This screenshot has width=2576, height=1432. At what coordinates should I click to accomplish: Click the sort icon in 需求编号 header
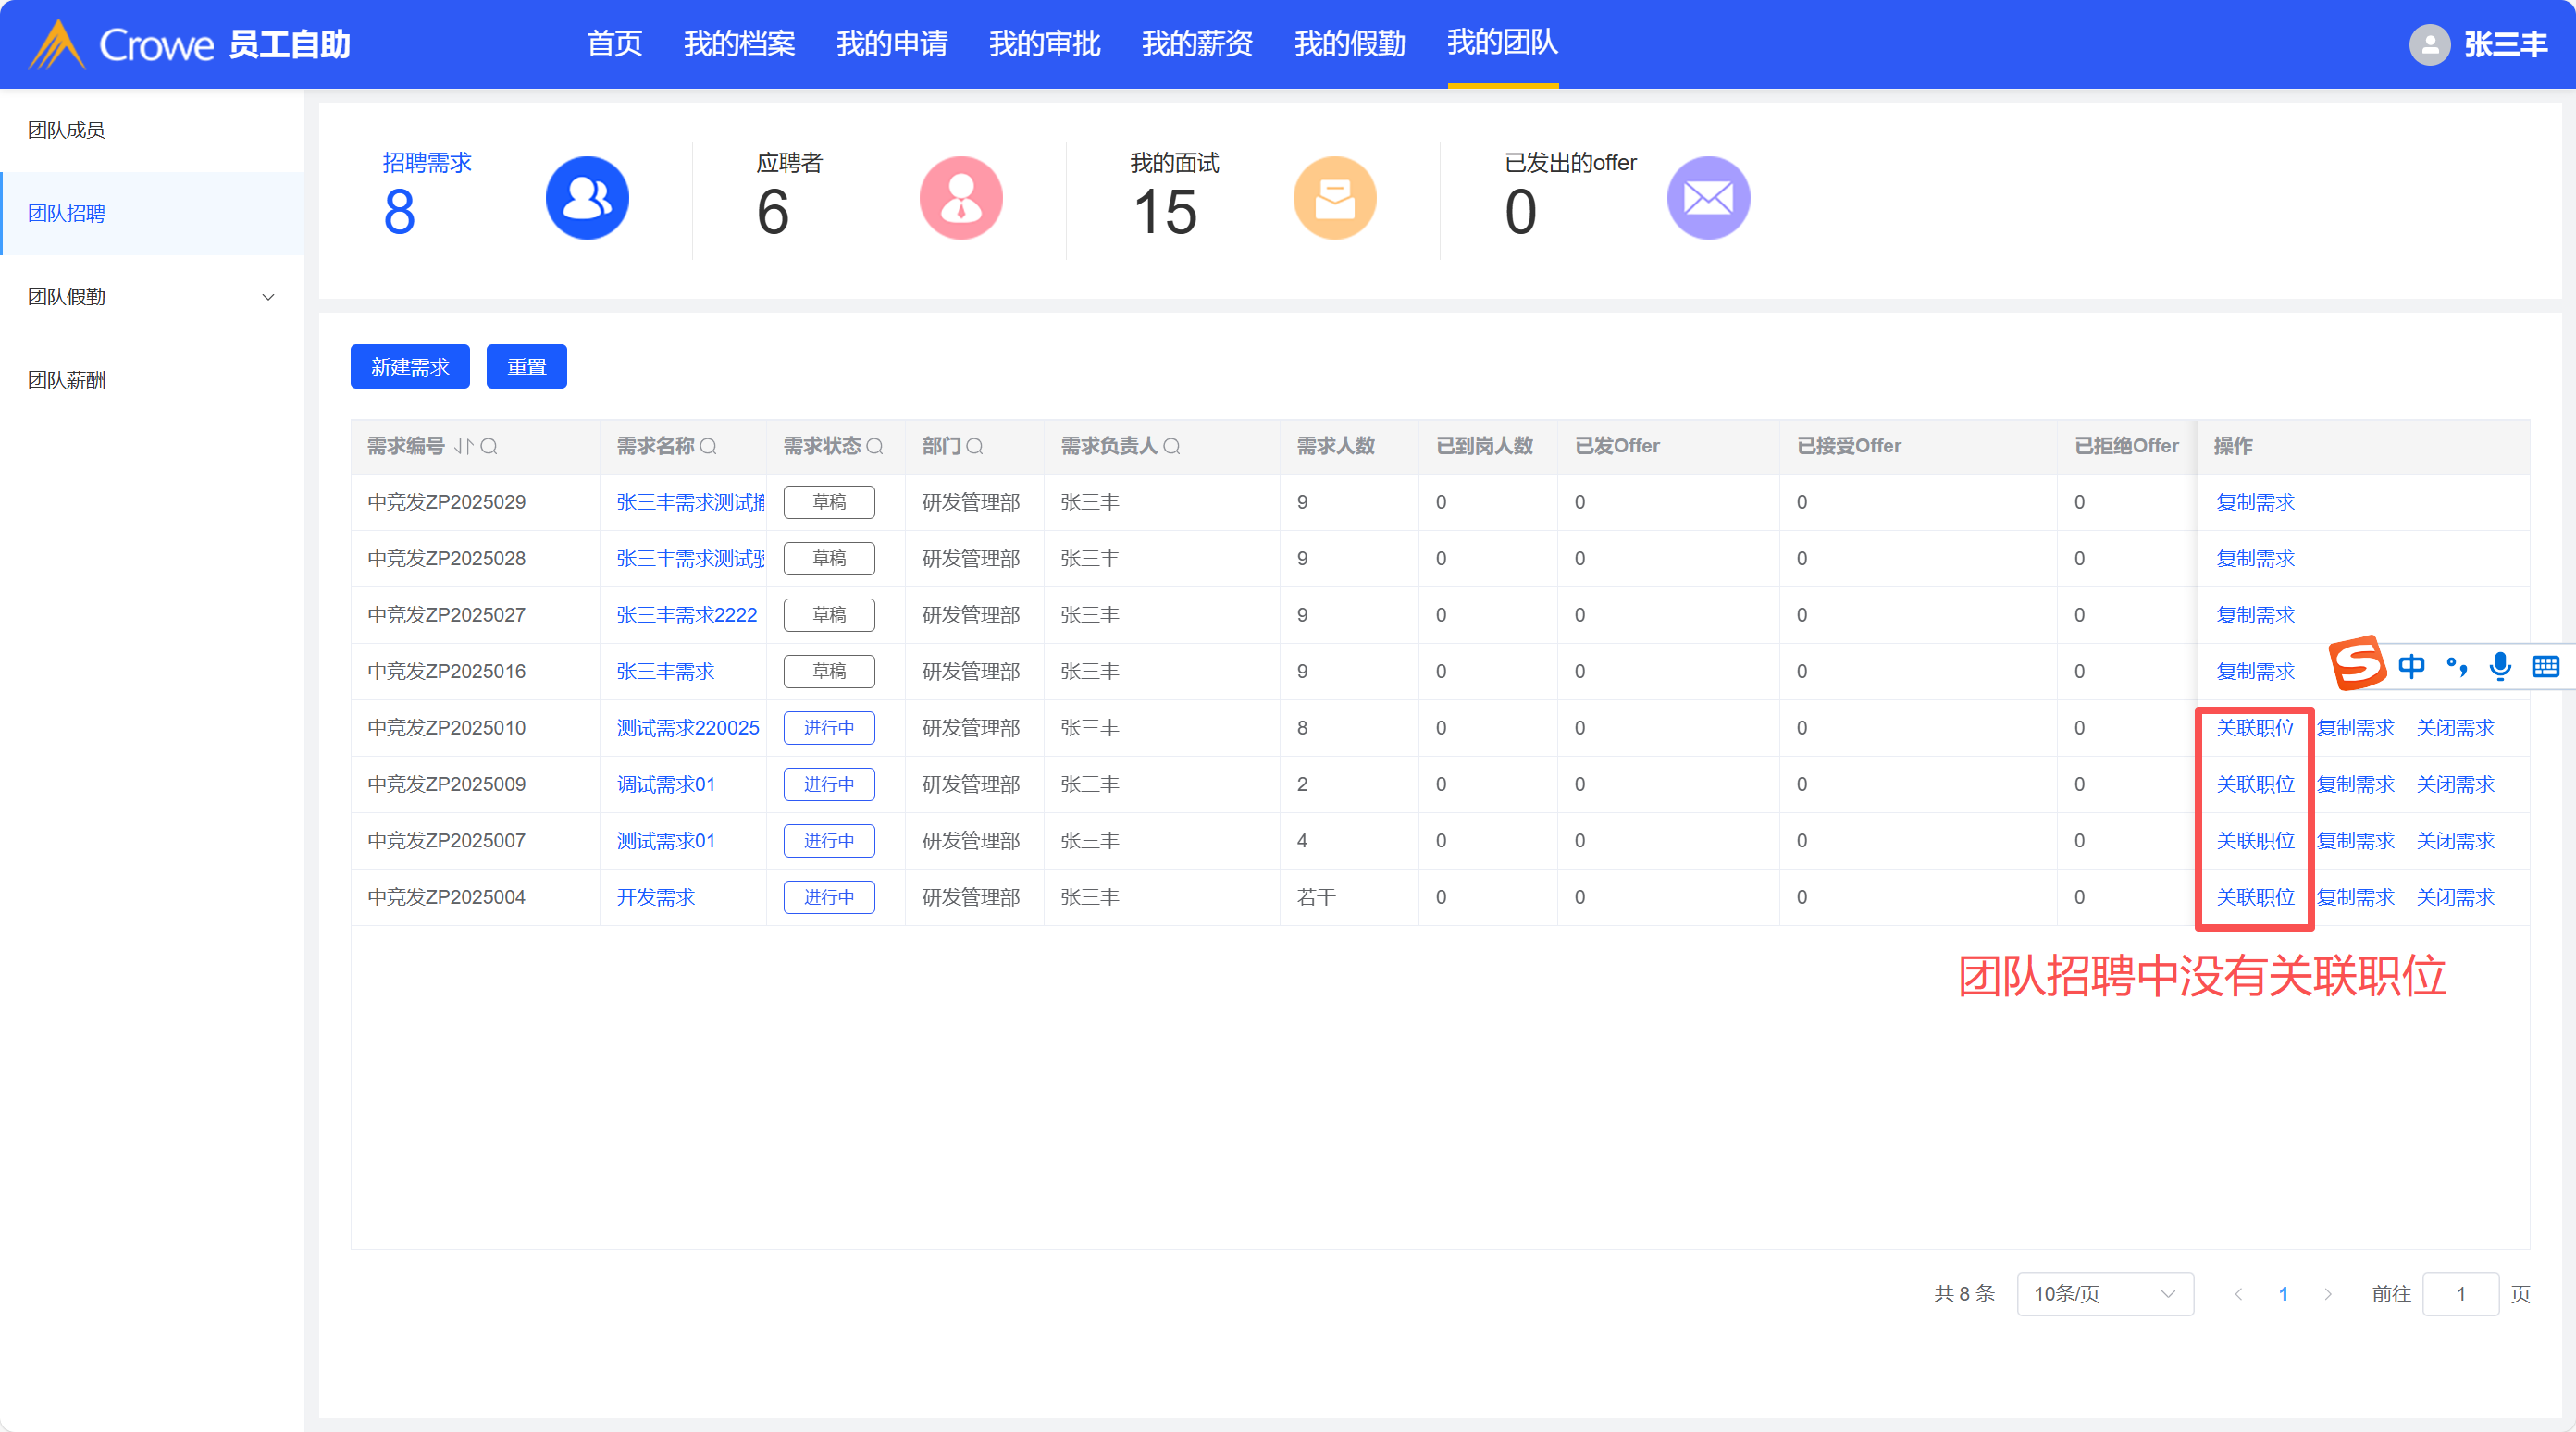[x=463, y=446]
